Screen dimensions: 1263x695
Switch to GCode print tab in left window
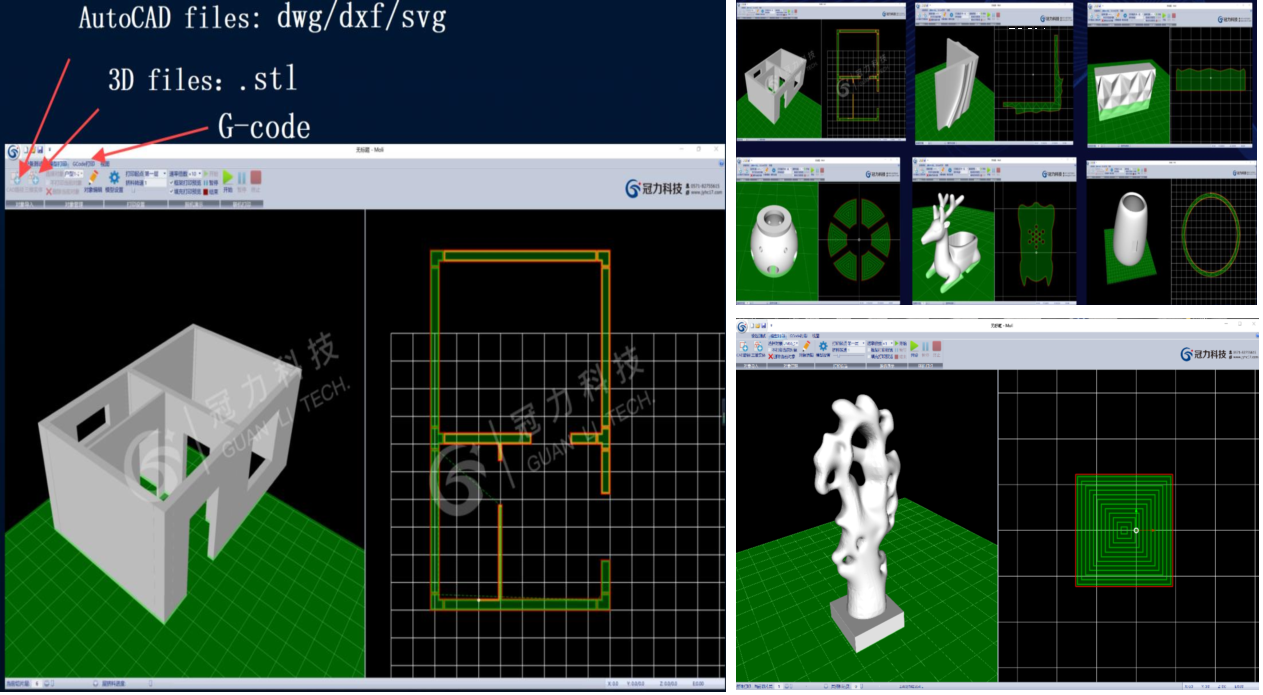tap(84, 163)
